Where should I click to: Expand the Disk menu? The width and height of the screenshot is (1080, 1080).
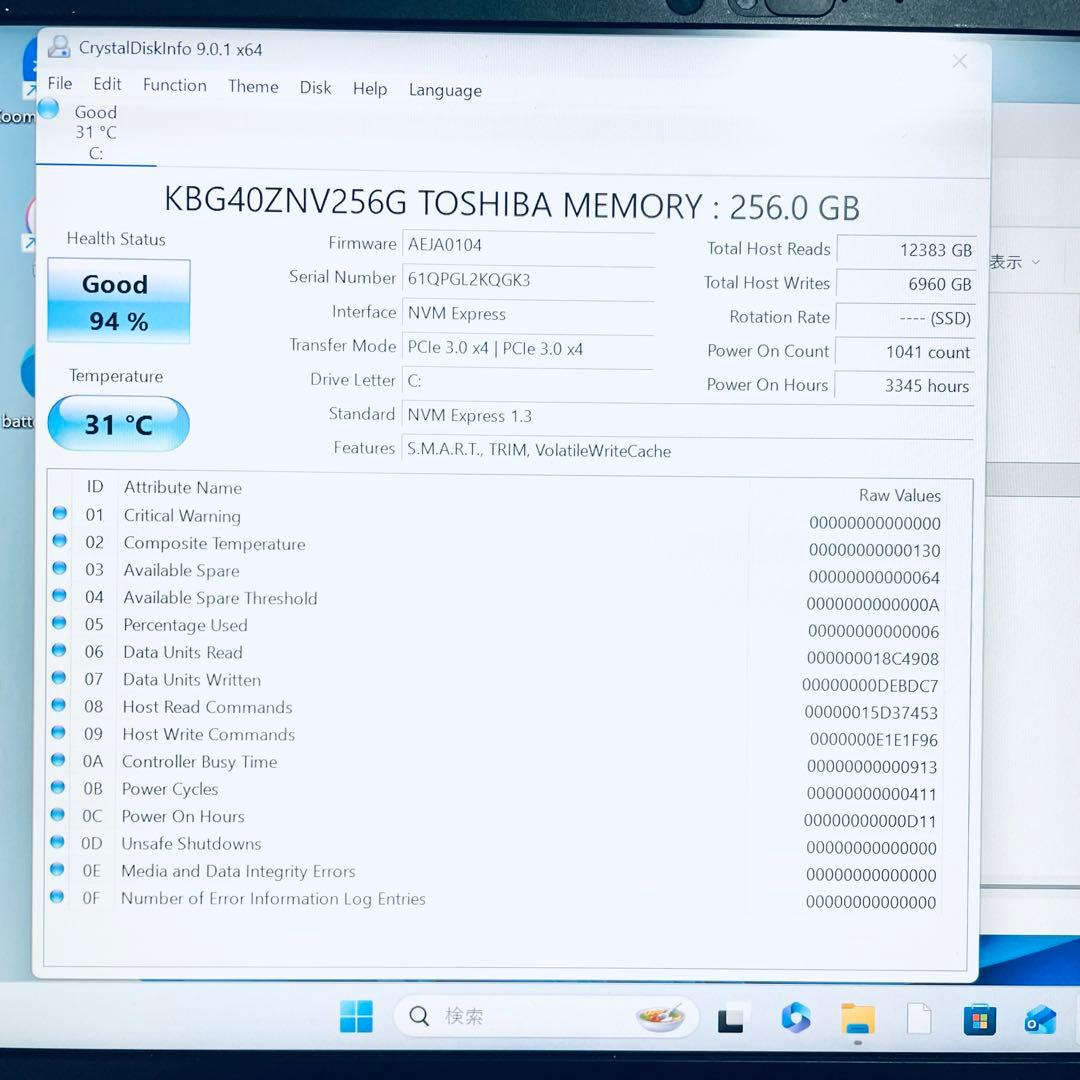click(x=315, y=88)
